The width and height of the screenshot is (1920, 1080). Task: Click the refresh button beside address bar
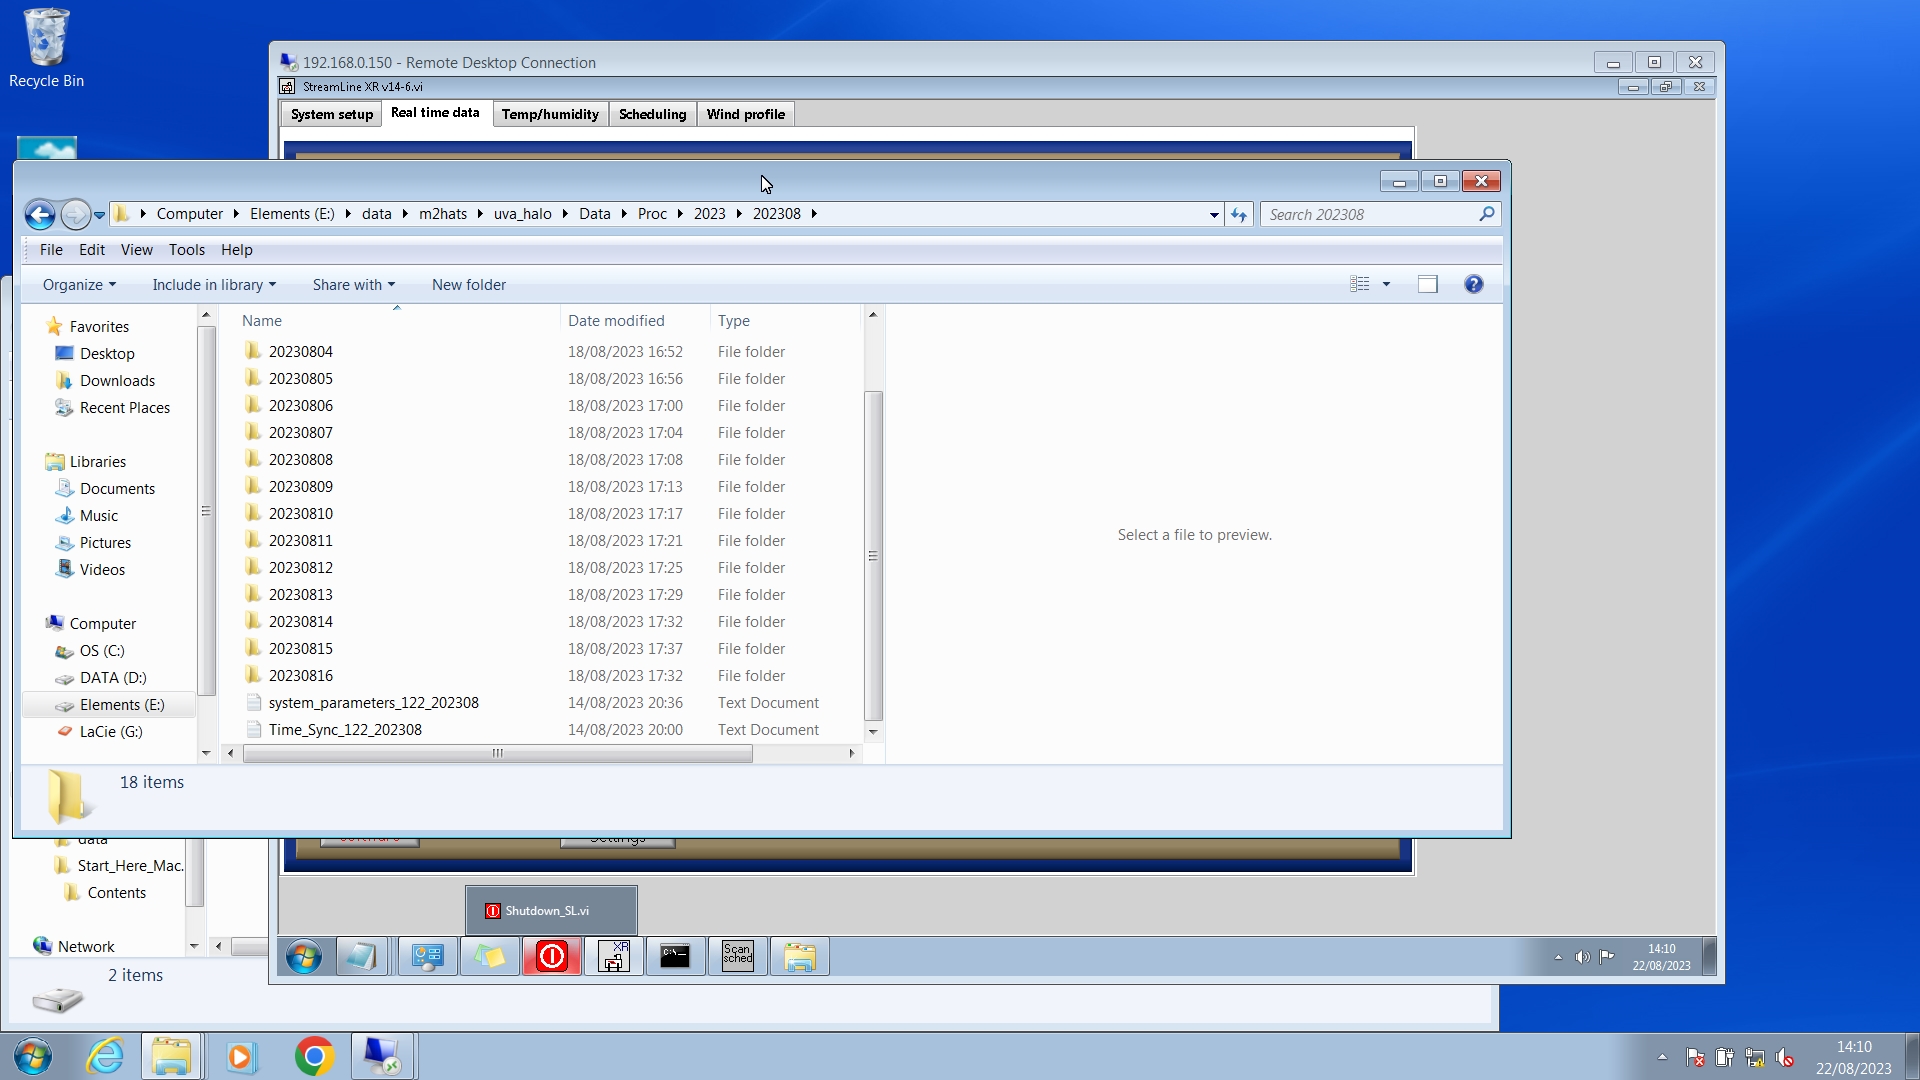1239,215
